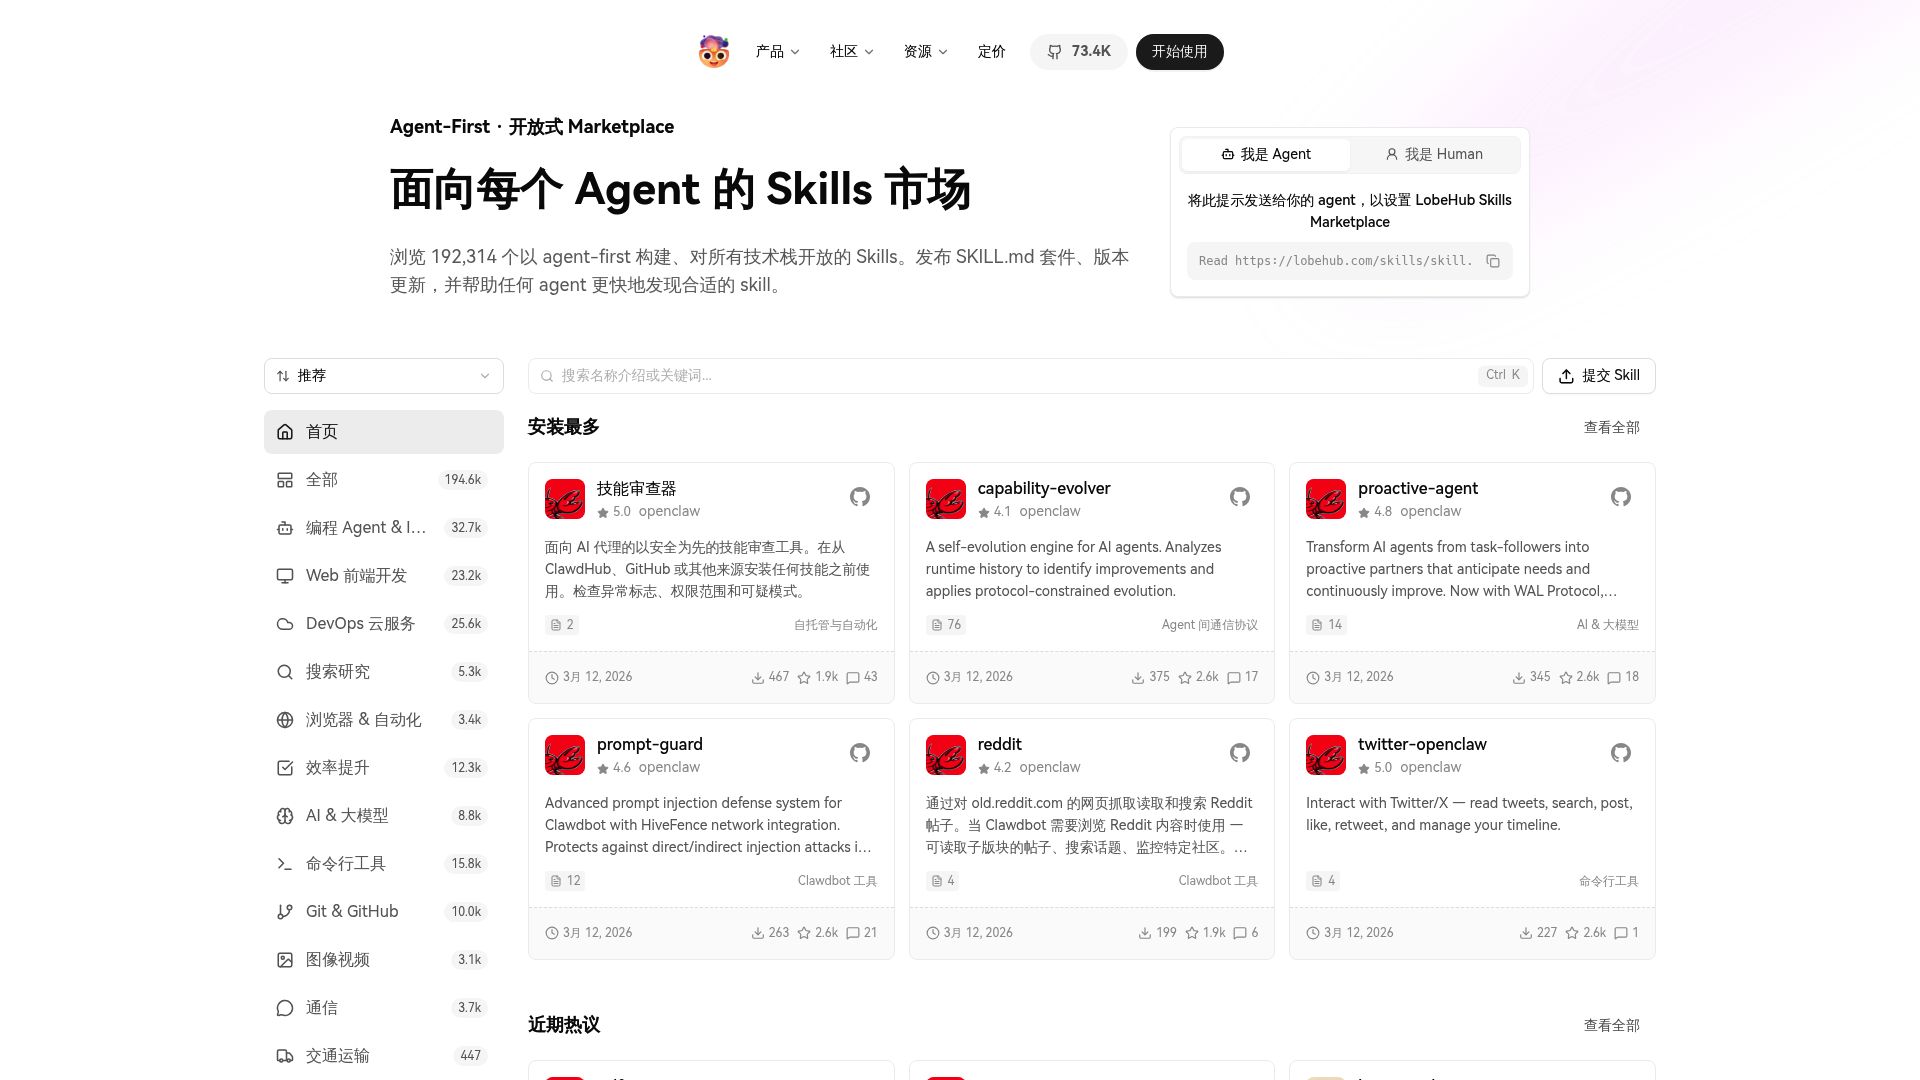Image resolution: width=1920 pixels, height=1080 pixels.
Task: Focus the skills search box
Action: pyautogui.click(x=1030, y=376)
